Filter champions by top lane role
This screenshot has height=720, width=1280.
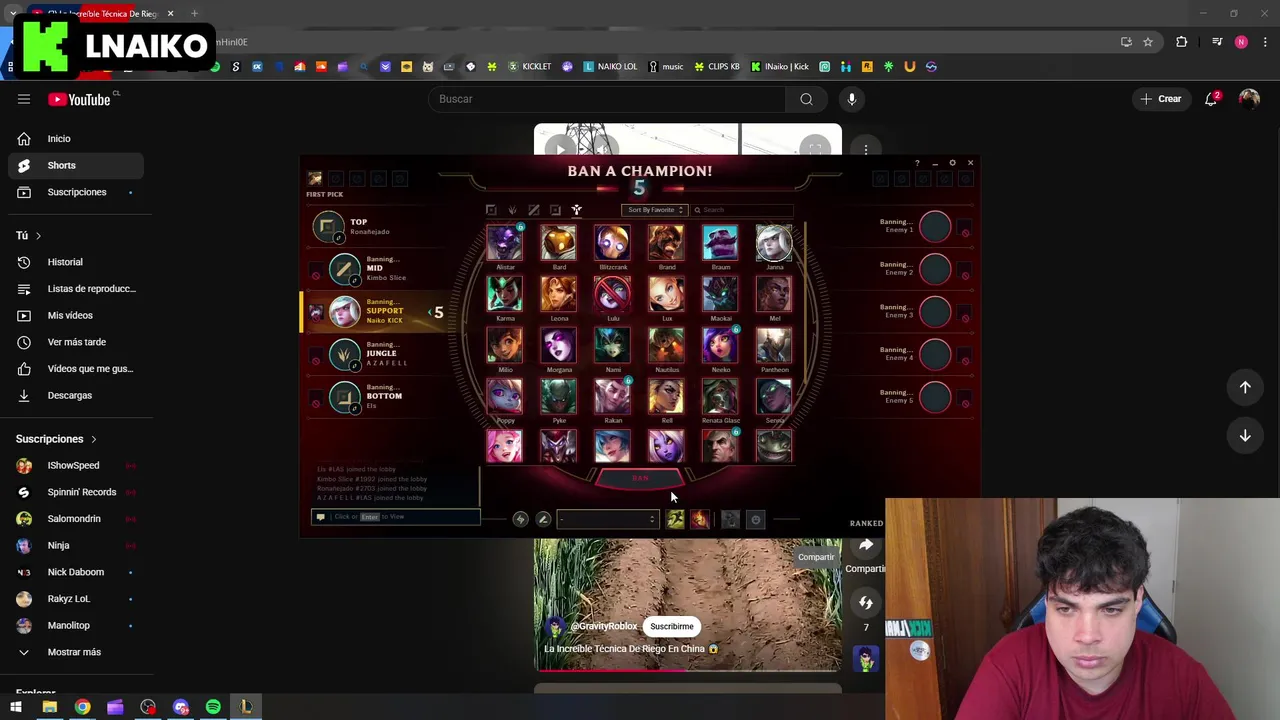click(x=491, y=210)
